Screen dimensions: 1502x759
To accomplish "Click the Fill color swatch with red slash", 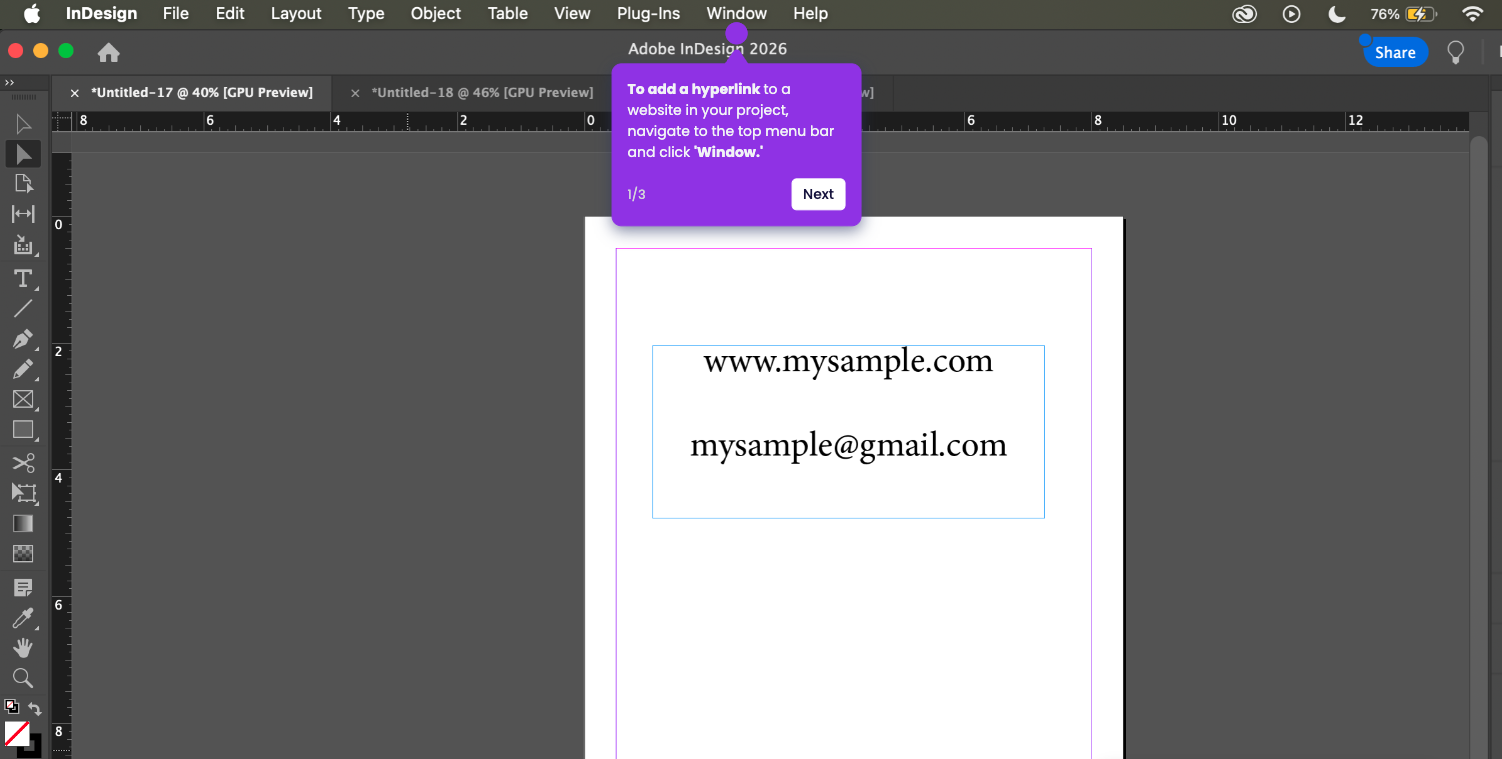I will (17, 734).
